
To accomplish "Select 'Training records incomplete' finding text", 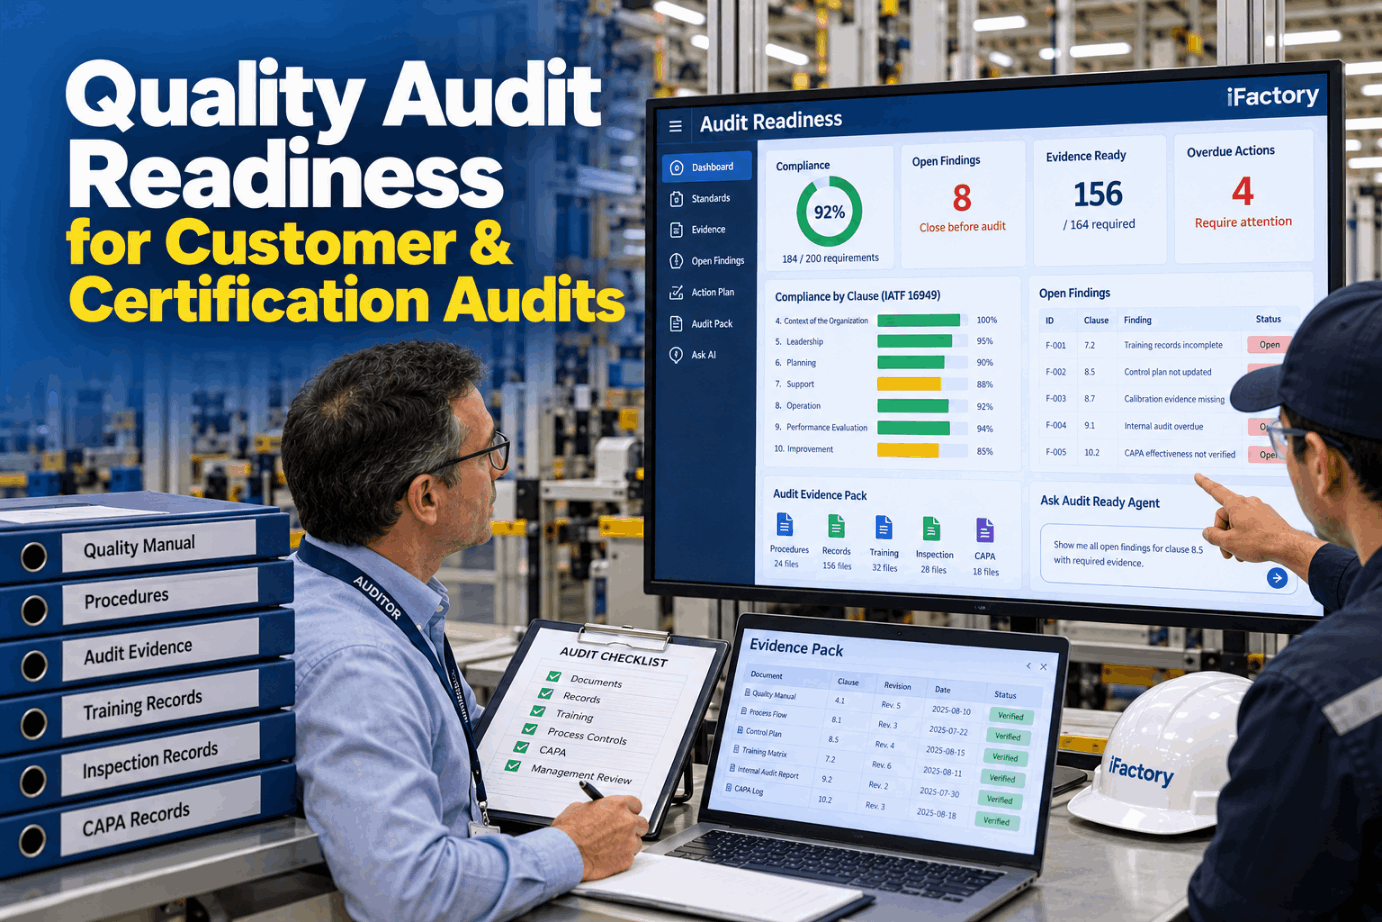I will (x=1173, y=345).
